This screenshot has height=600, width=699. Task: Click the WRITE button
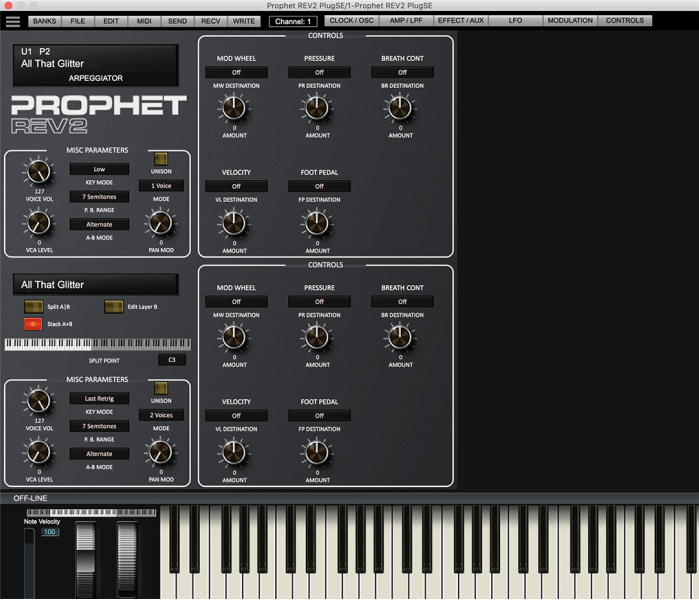tap(244, 21)
